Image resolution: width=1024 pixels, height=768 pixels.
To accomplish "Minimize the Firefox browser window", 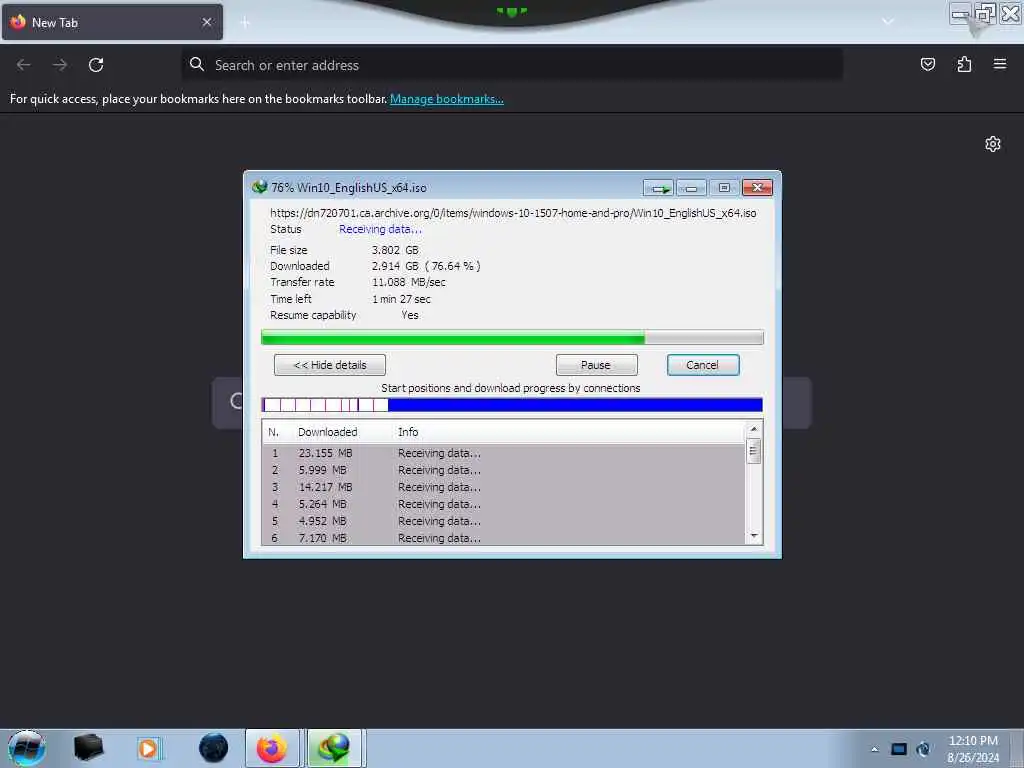I will (x=960, y=14).
